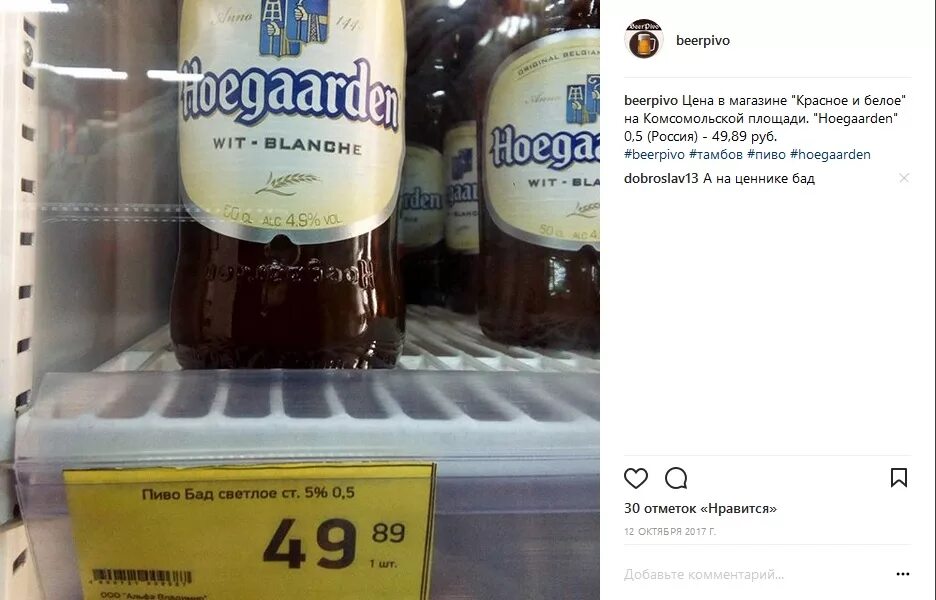Open beerpivo name in caption
936x600 pixels.
(651, 100)
